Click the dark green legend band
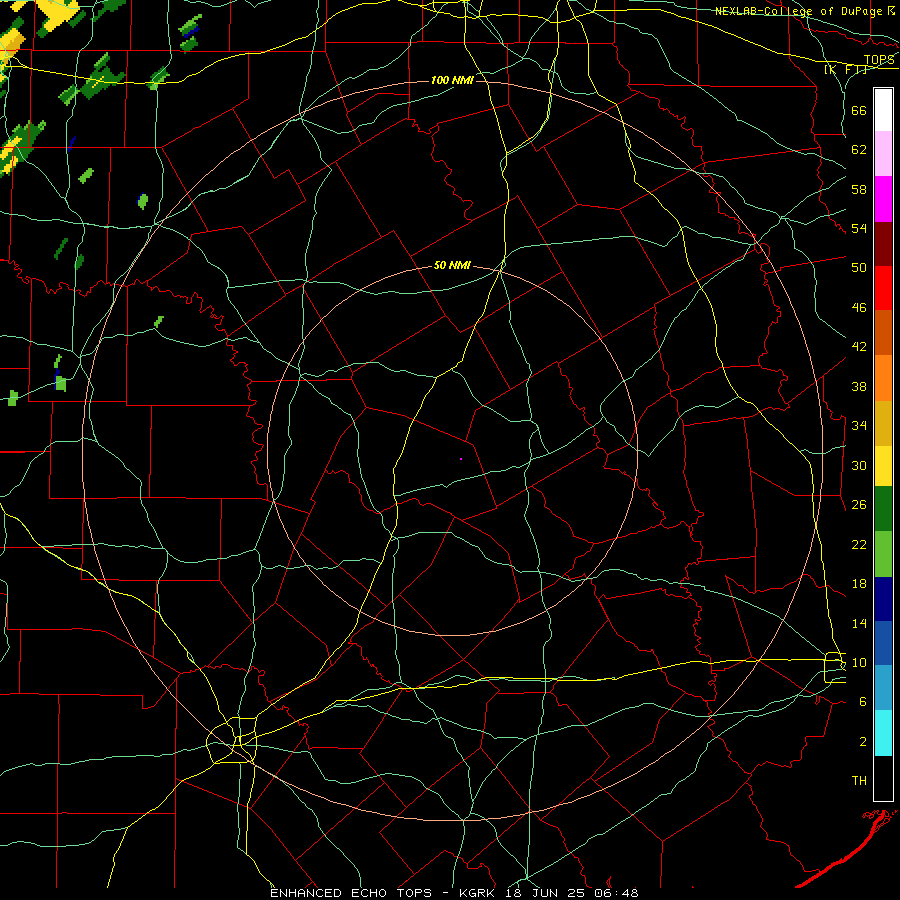Image resolution: width=900 pixels, height=900 pixels. (x=883, y=509)
